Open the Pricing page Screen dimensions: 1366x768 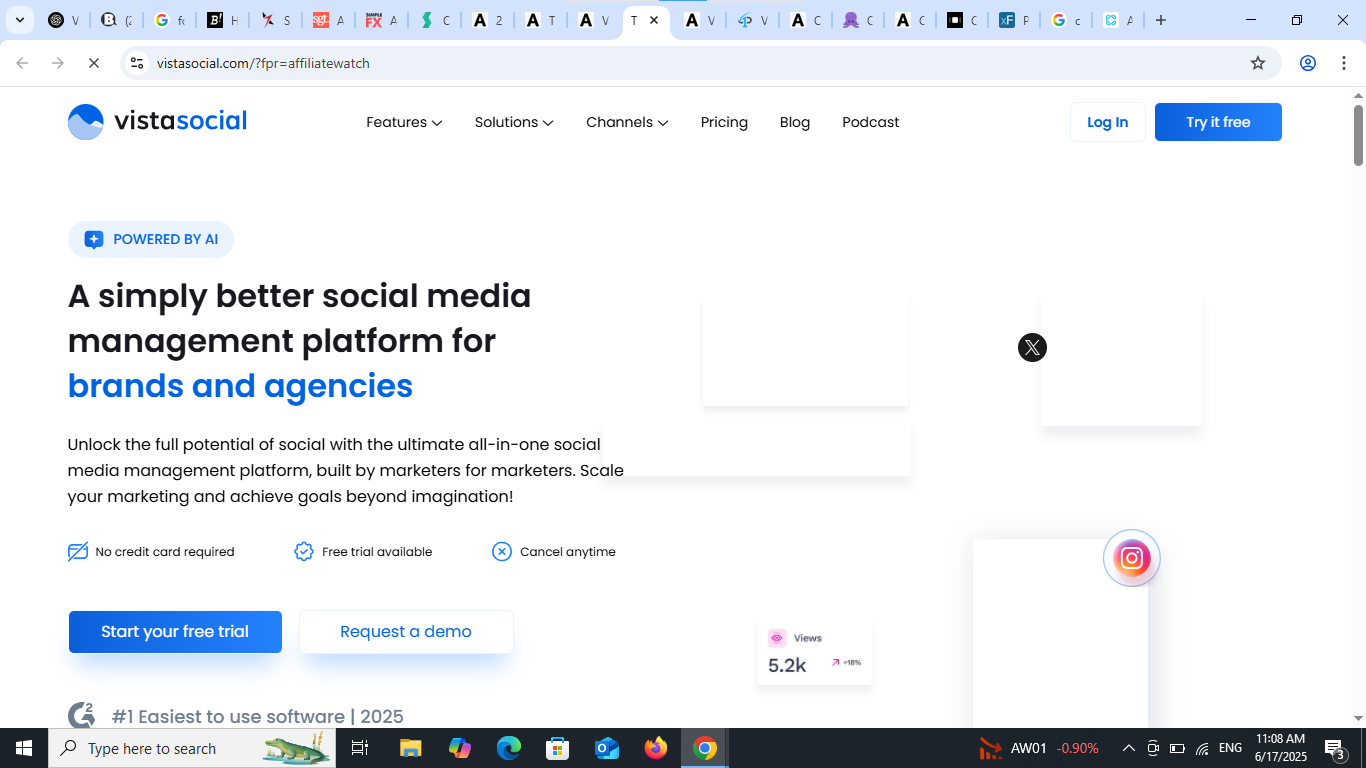click(724, 122)
